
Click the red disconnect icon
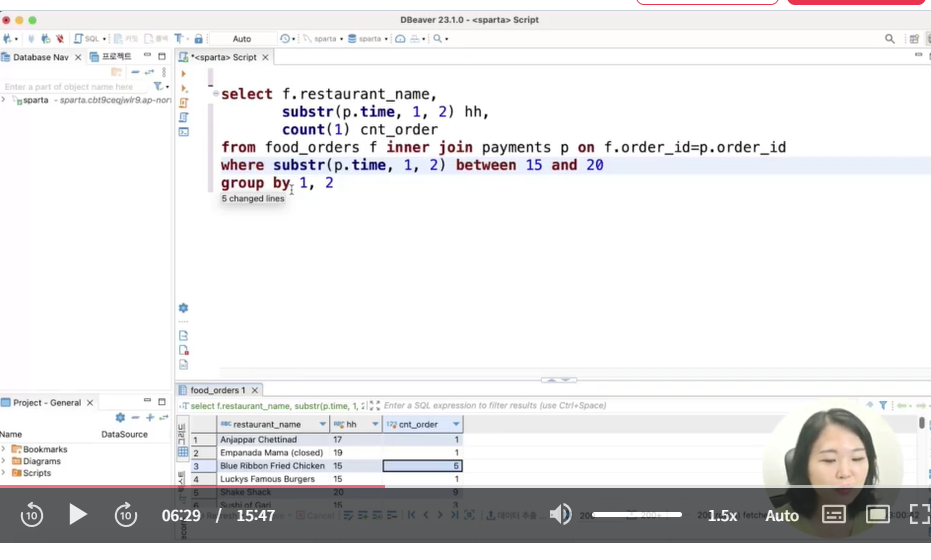(x=59, y=39)
